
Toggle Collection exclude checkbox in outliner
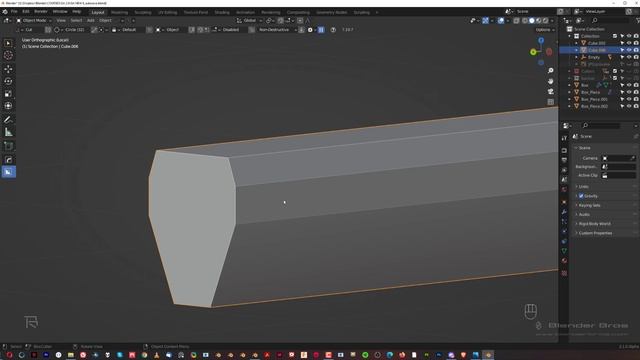[615, 36]
